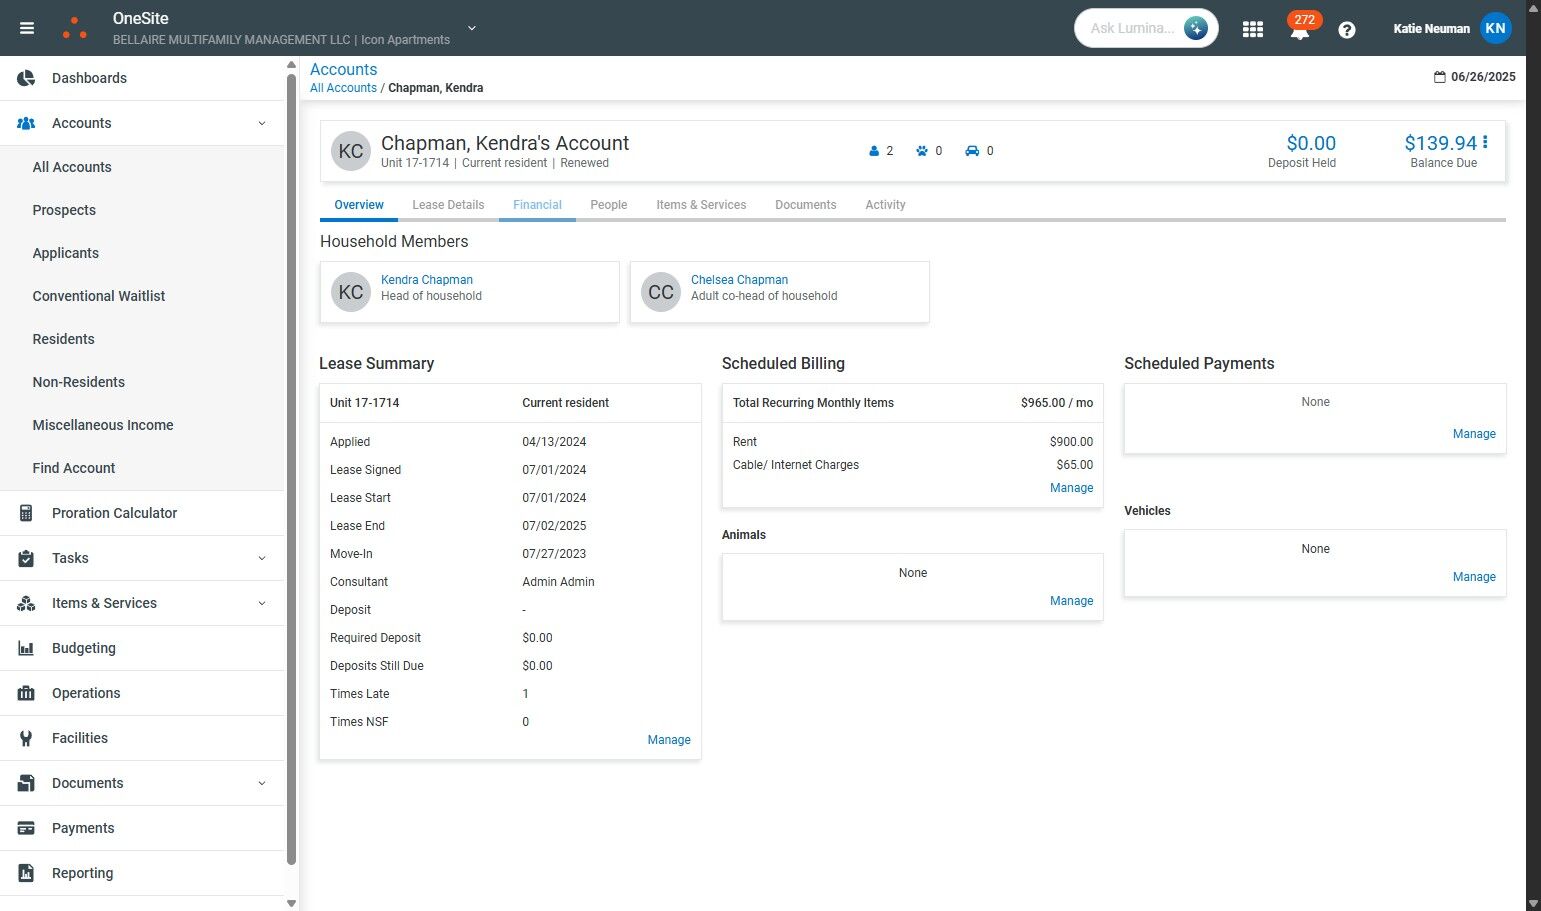
Task: Click the Accounts page title
Action: click(x=343, y=69)
